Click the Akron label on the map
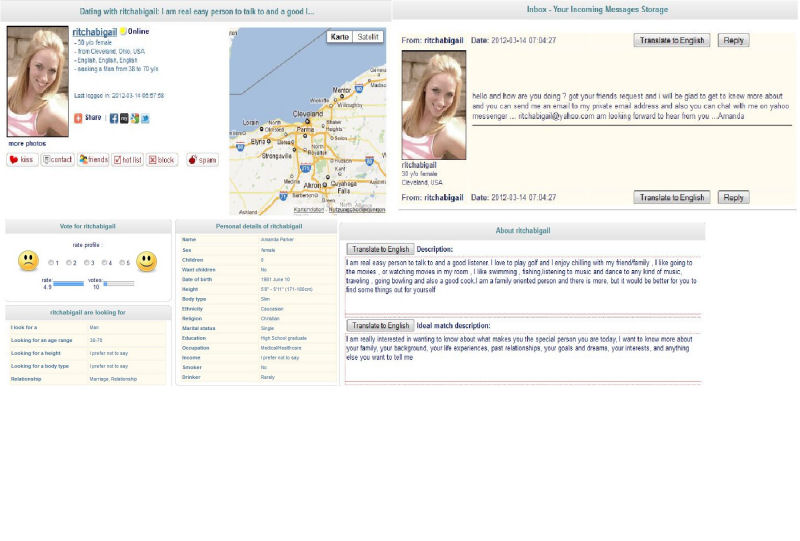This screenshot has width=800, height=541. coord(312,185)
